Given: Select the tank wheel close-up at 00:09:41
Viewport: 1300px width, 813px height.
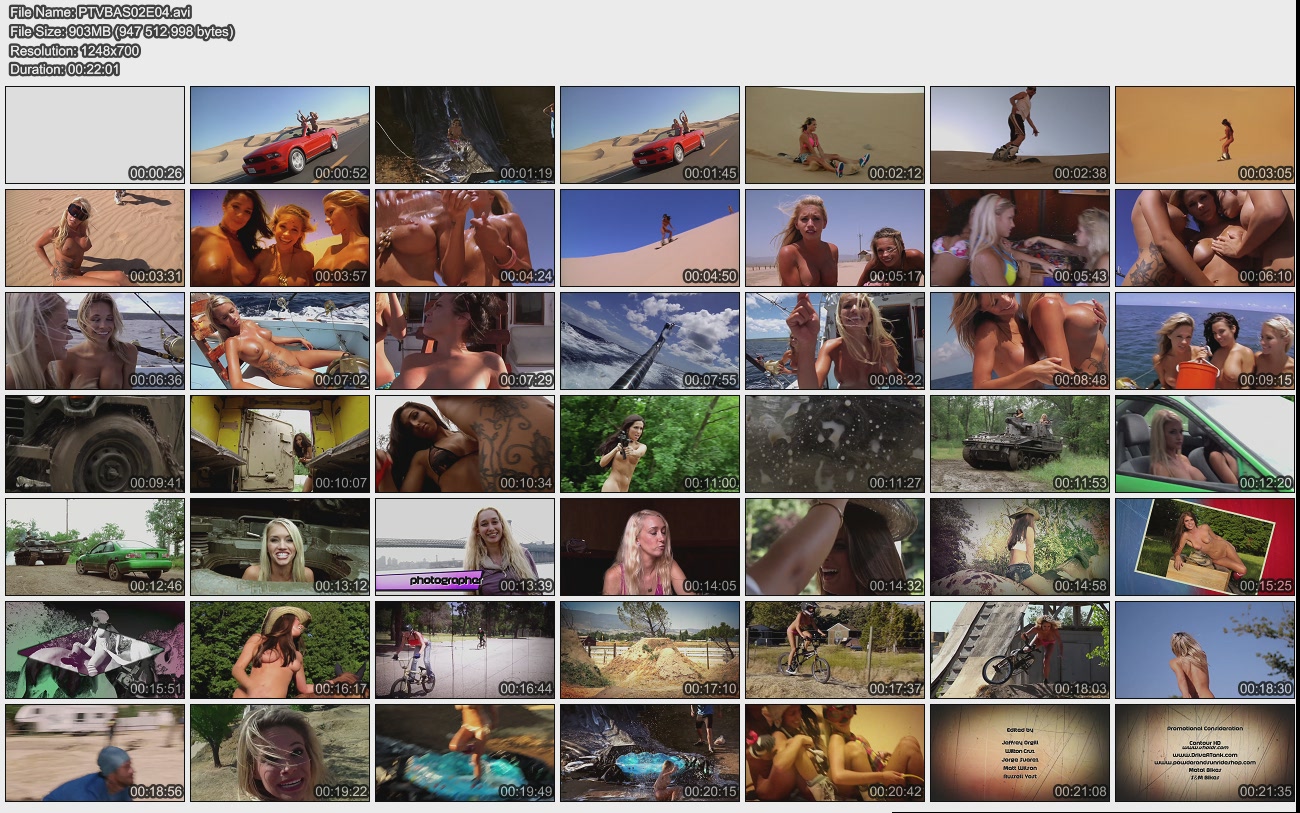Looking at the screenshot, I should click(x=95, y=444).
